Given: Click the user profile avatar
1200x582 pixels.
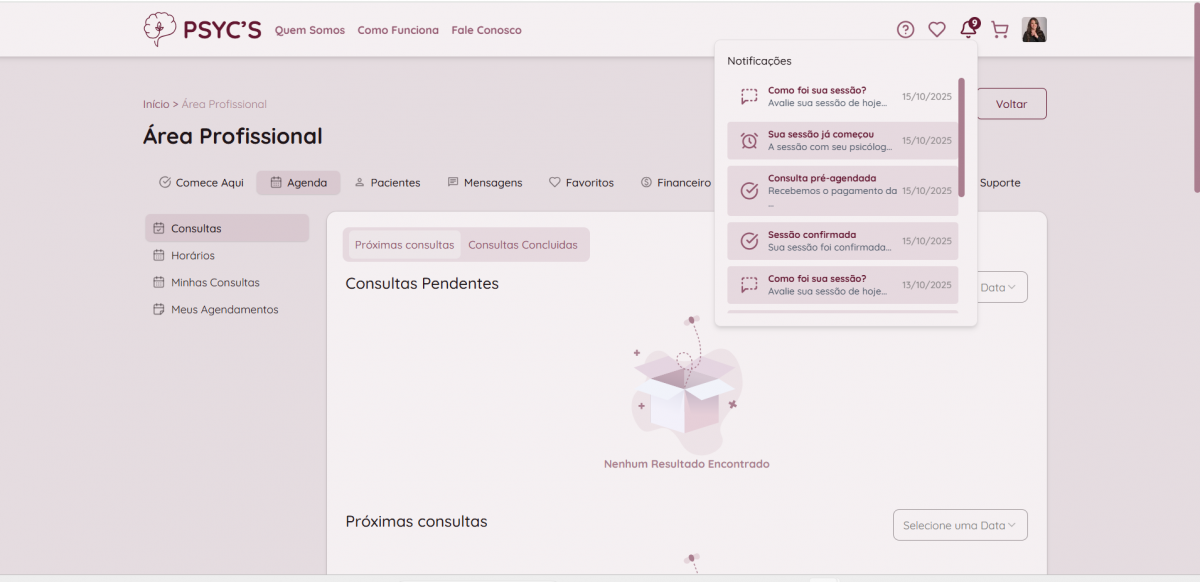Looking at the screenshot, I should (1034, 30).
